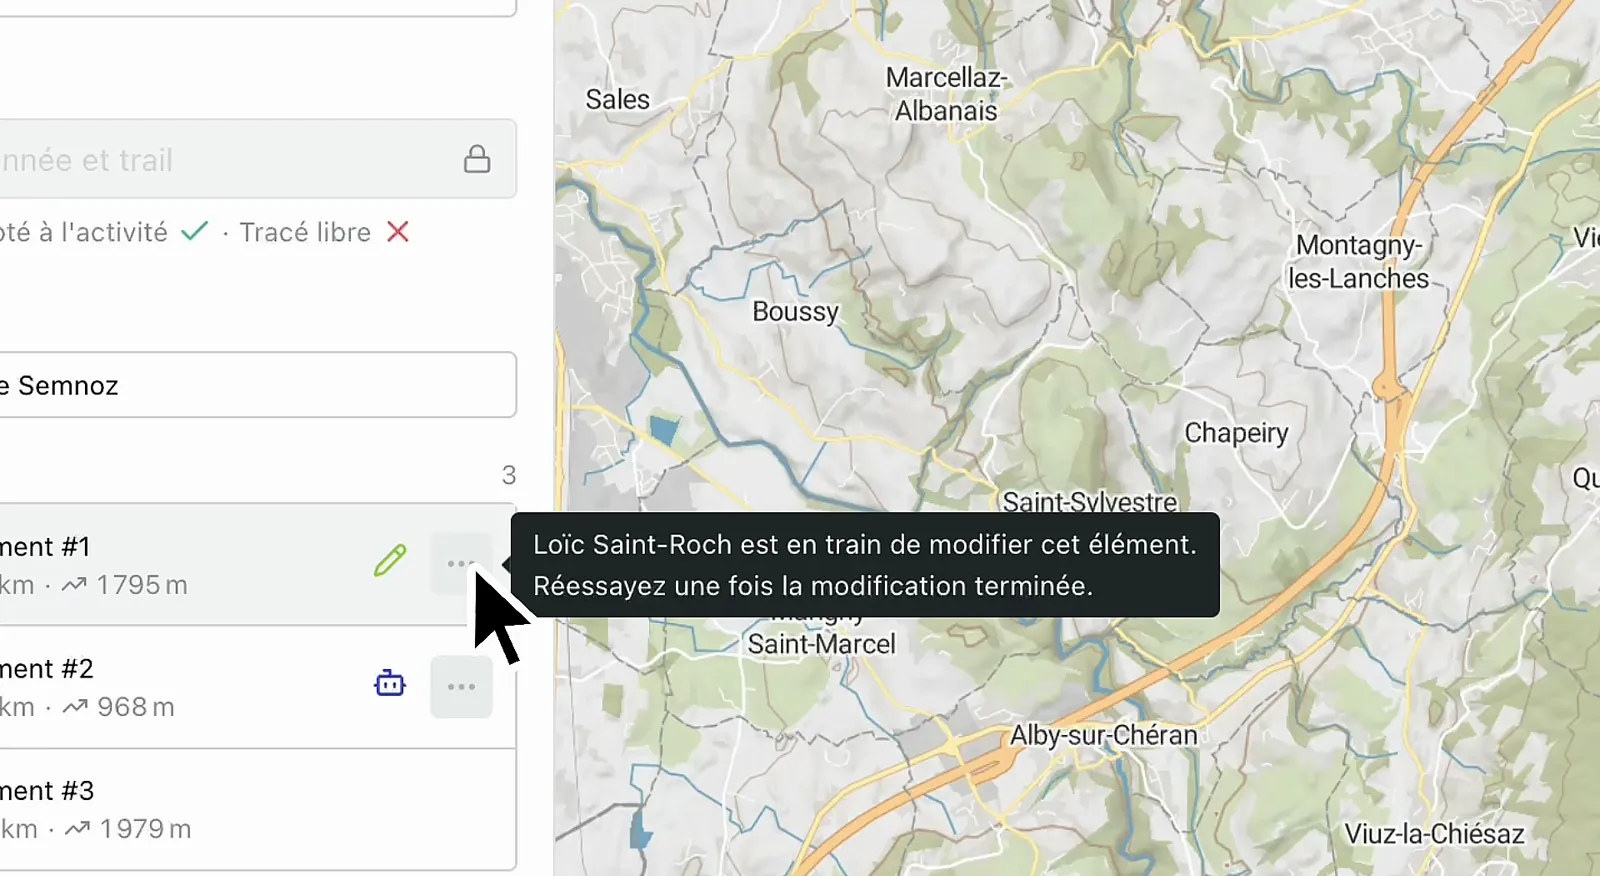Click the blue robot icon on segment #2
The width and height of the screenshot is (1600, 876).
click(x=390, y=684)
